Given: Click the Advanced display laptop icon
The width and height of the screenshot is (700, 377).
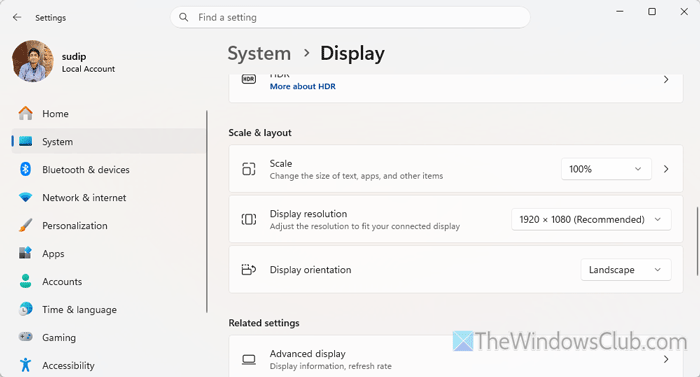Looking at the screenshot, I should [249, 359].
